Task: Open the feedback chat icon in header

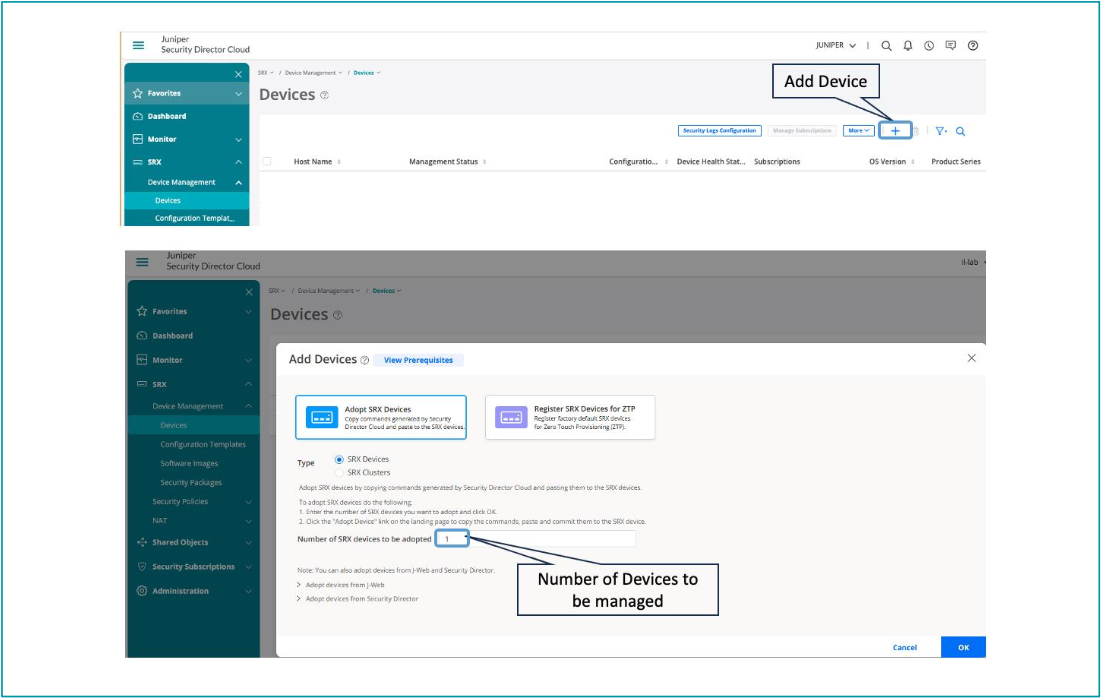Action: [951, 46]
